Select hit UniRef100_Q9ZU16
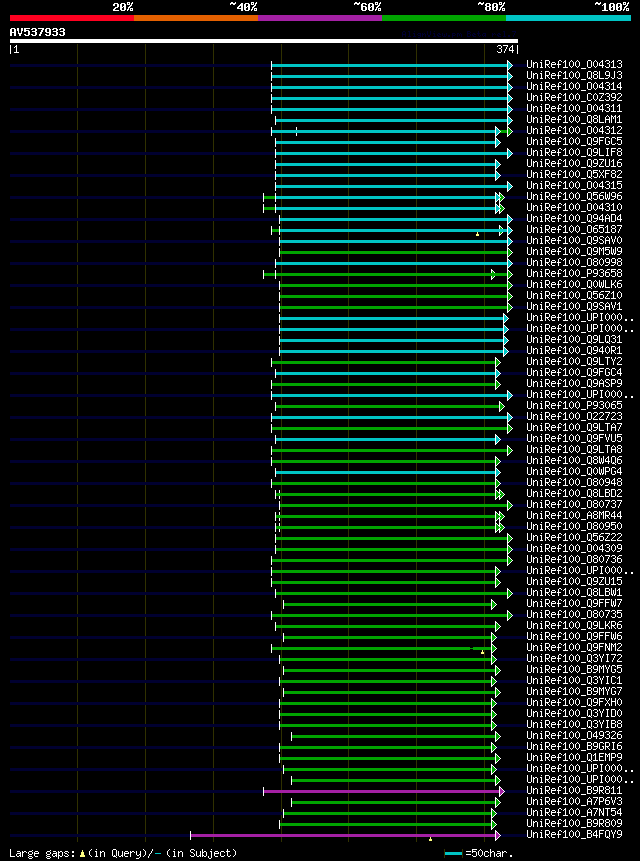Viewport: 640px width, 861px height. (x=574, y=164)
